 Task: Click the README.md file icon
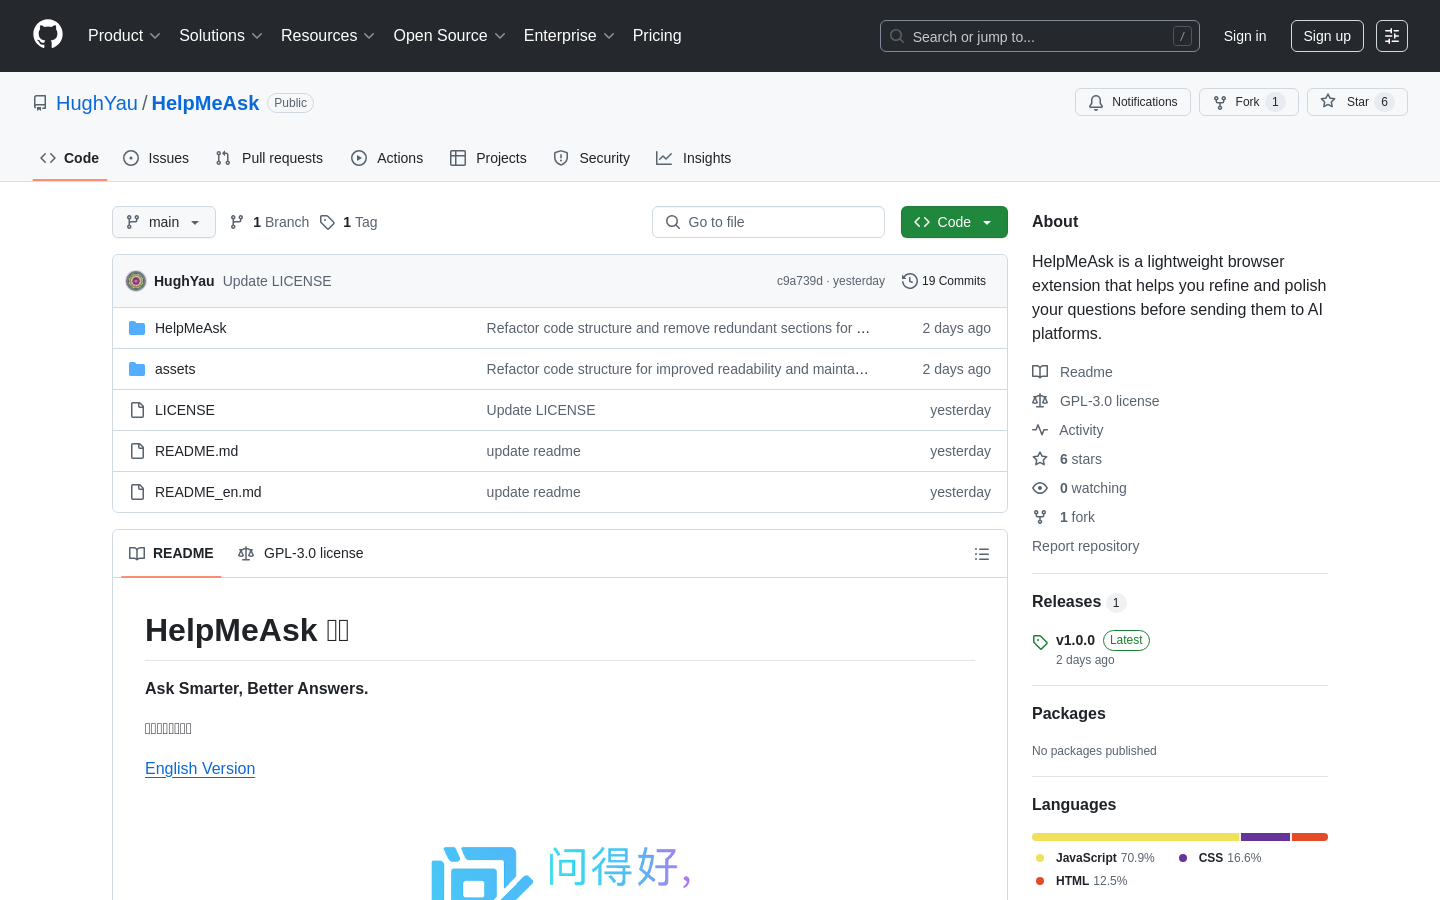click(137, 451)
